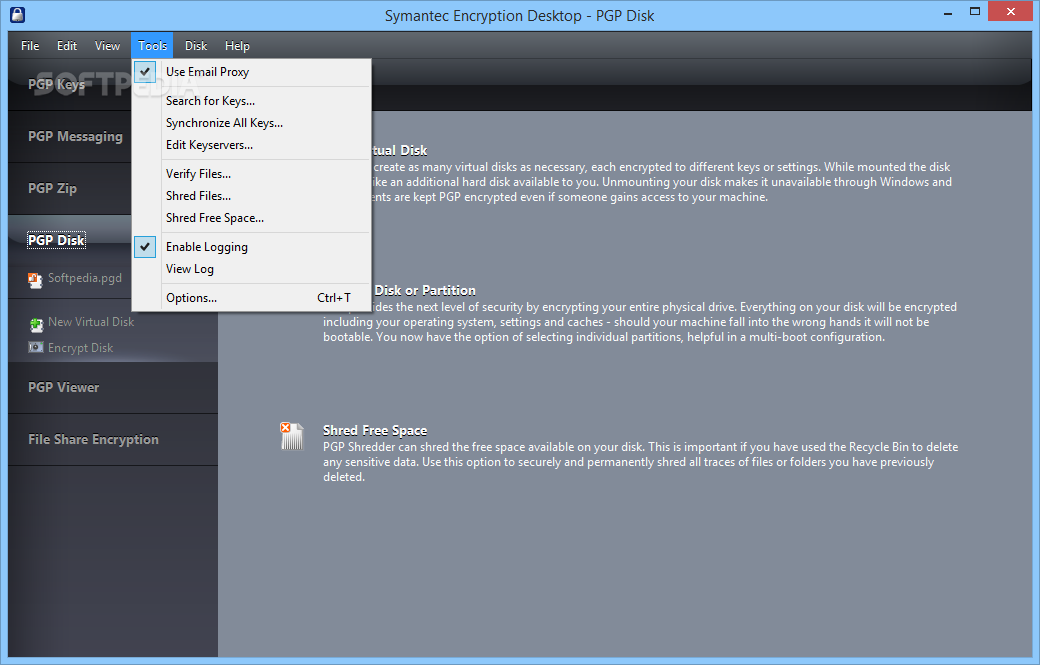Viewport: 1040px width, 665px height.
Task: Toggle Enable Logging checkmark
Action: tap(145, 247)
